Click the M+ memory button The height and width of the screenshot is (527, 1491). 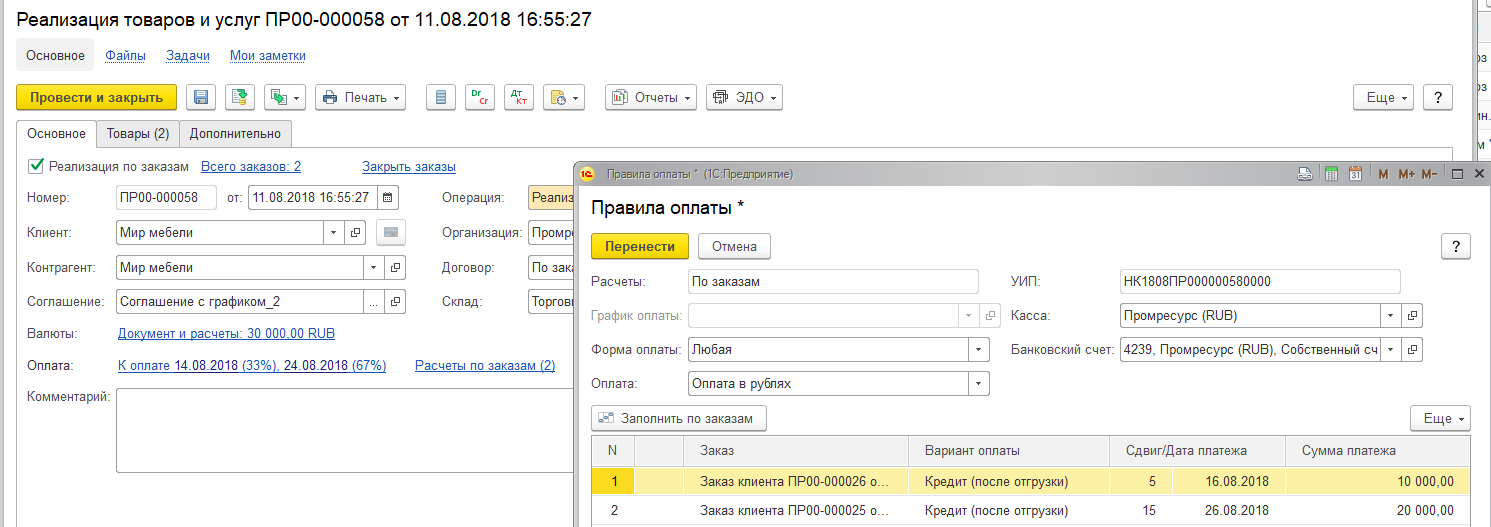(1406, 174)
